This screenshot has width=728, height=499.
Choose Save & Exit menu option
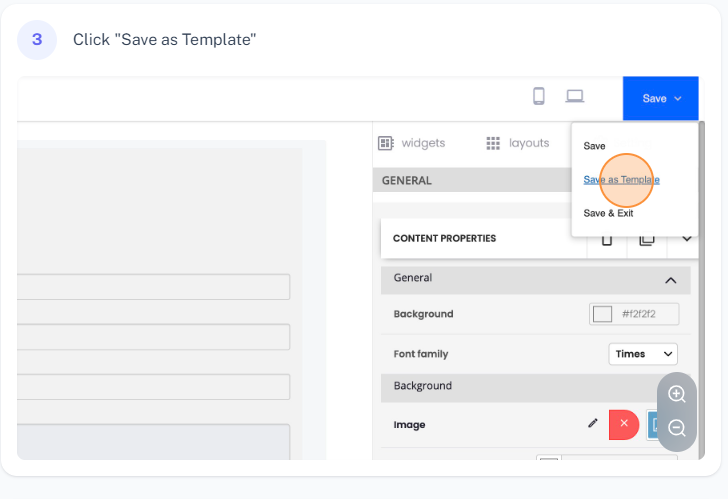point(608,213)
